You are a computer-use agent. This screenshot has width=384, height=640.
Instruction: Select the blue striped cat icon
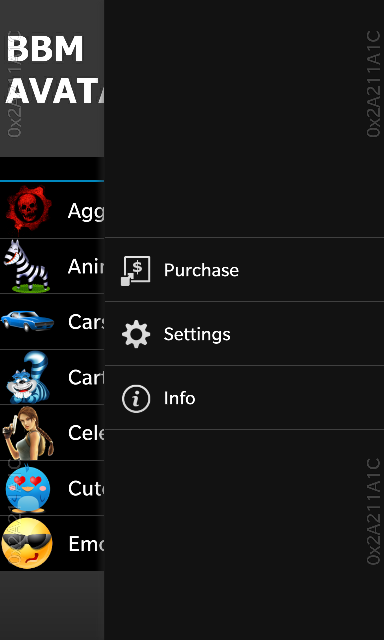coord(29,377)
